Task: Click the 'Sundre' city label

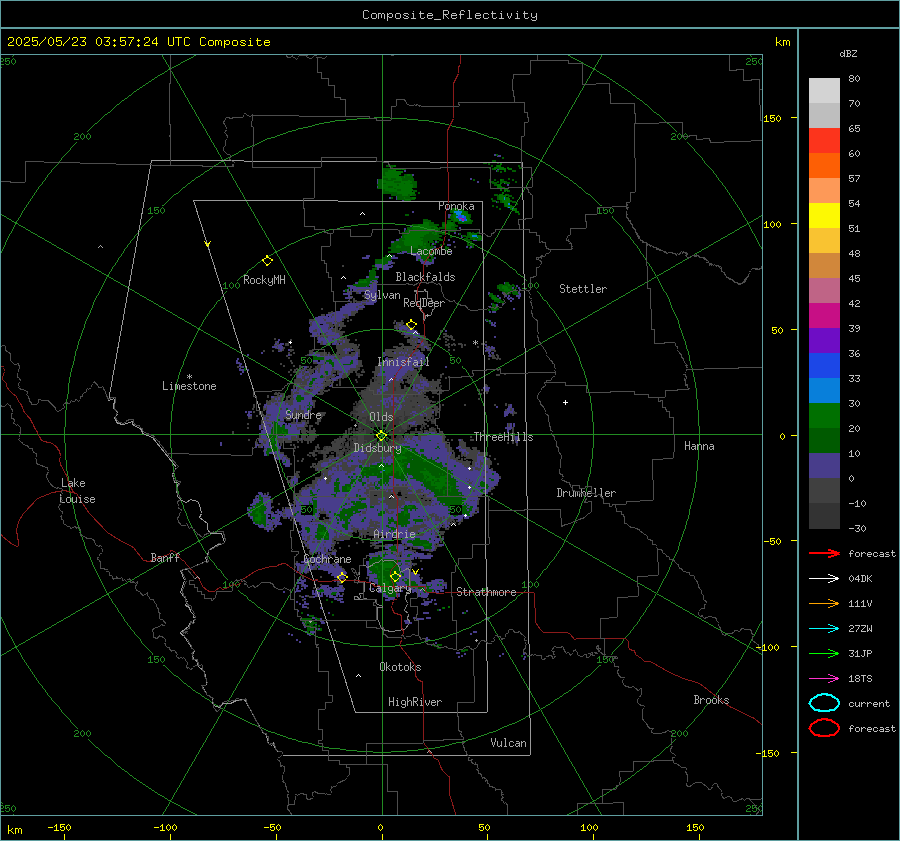Action: 303,414
